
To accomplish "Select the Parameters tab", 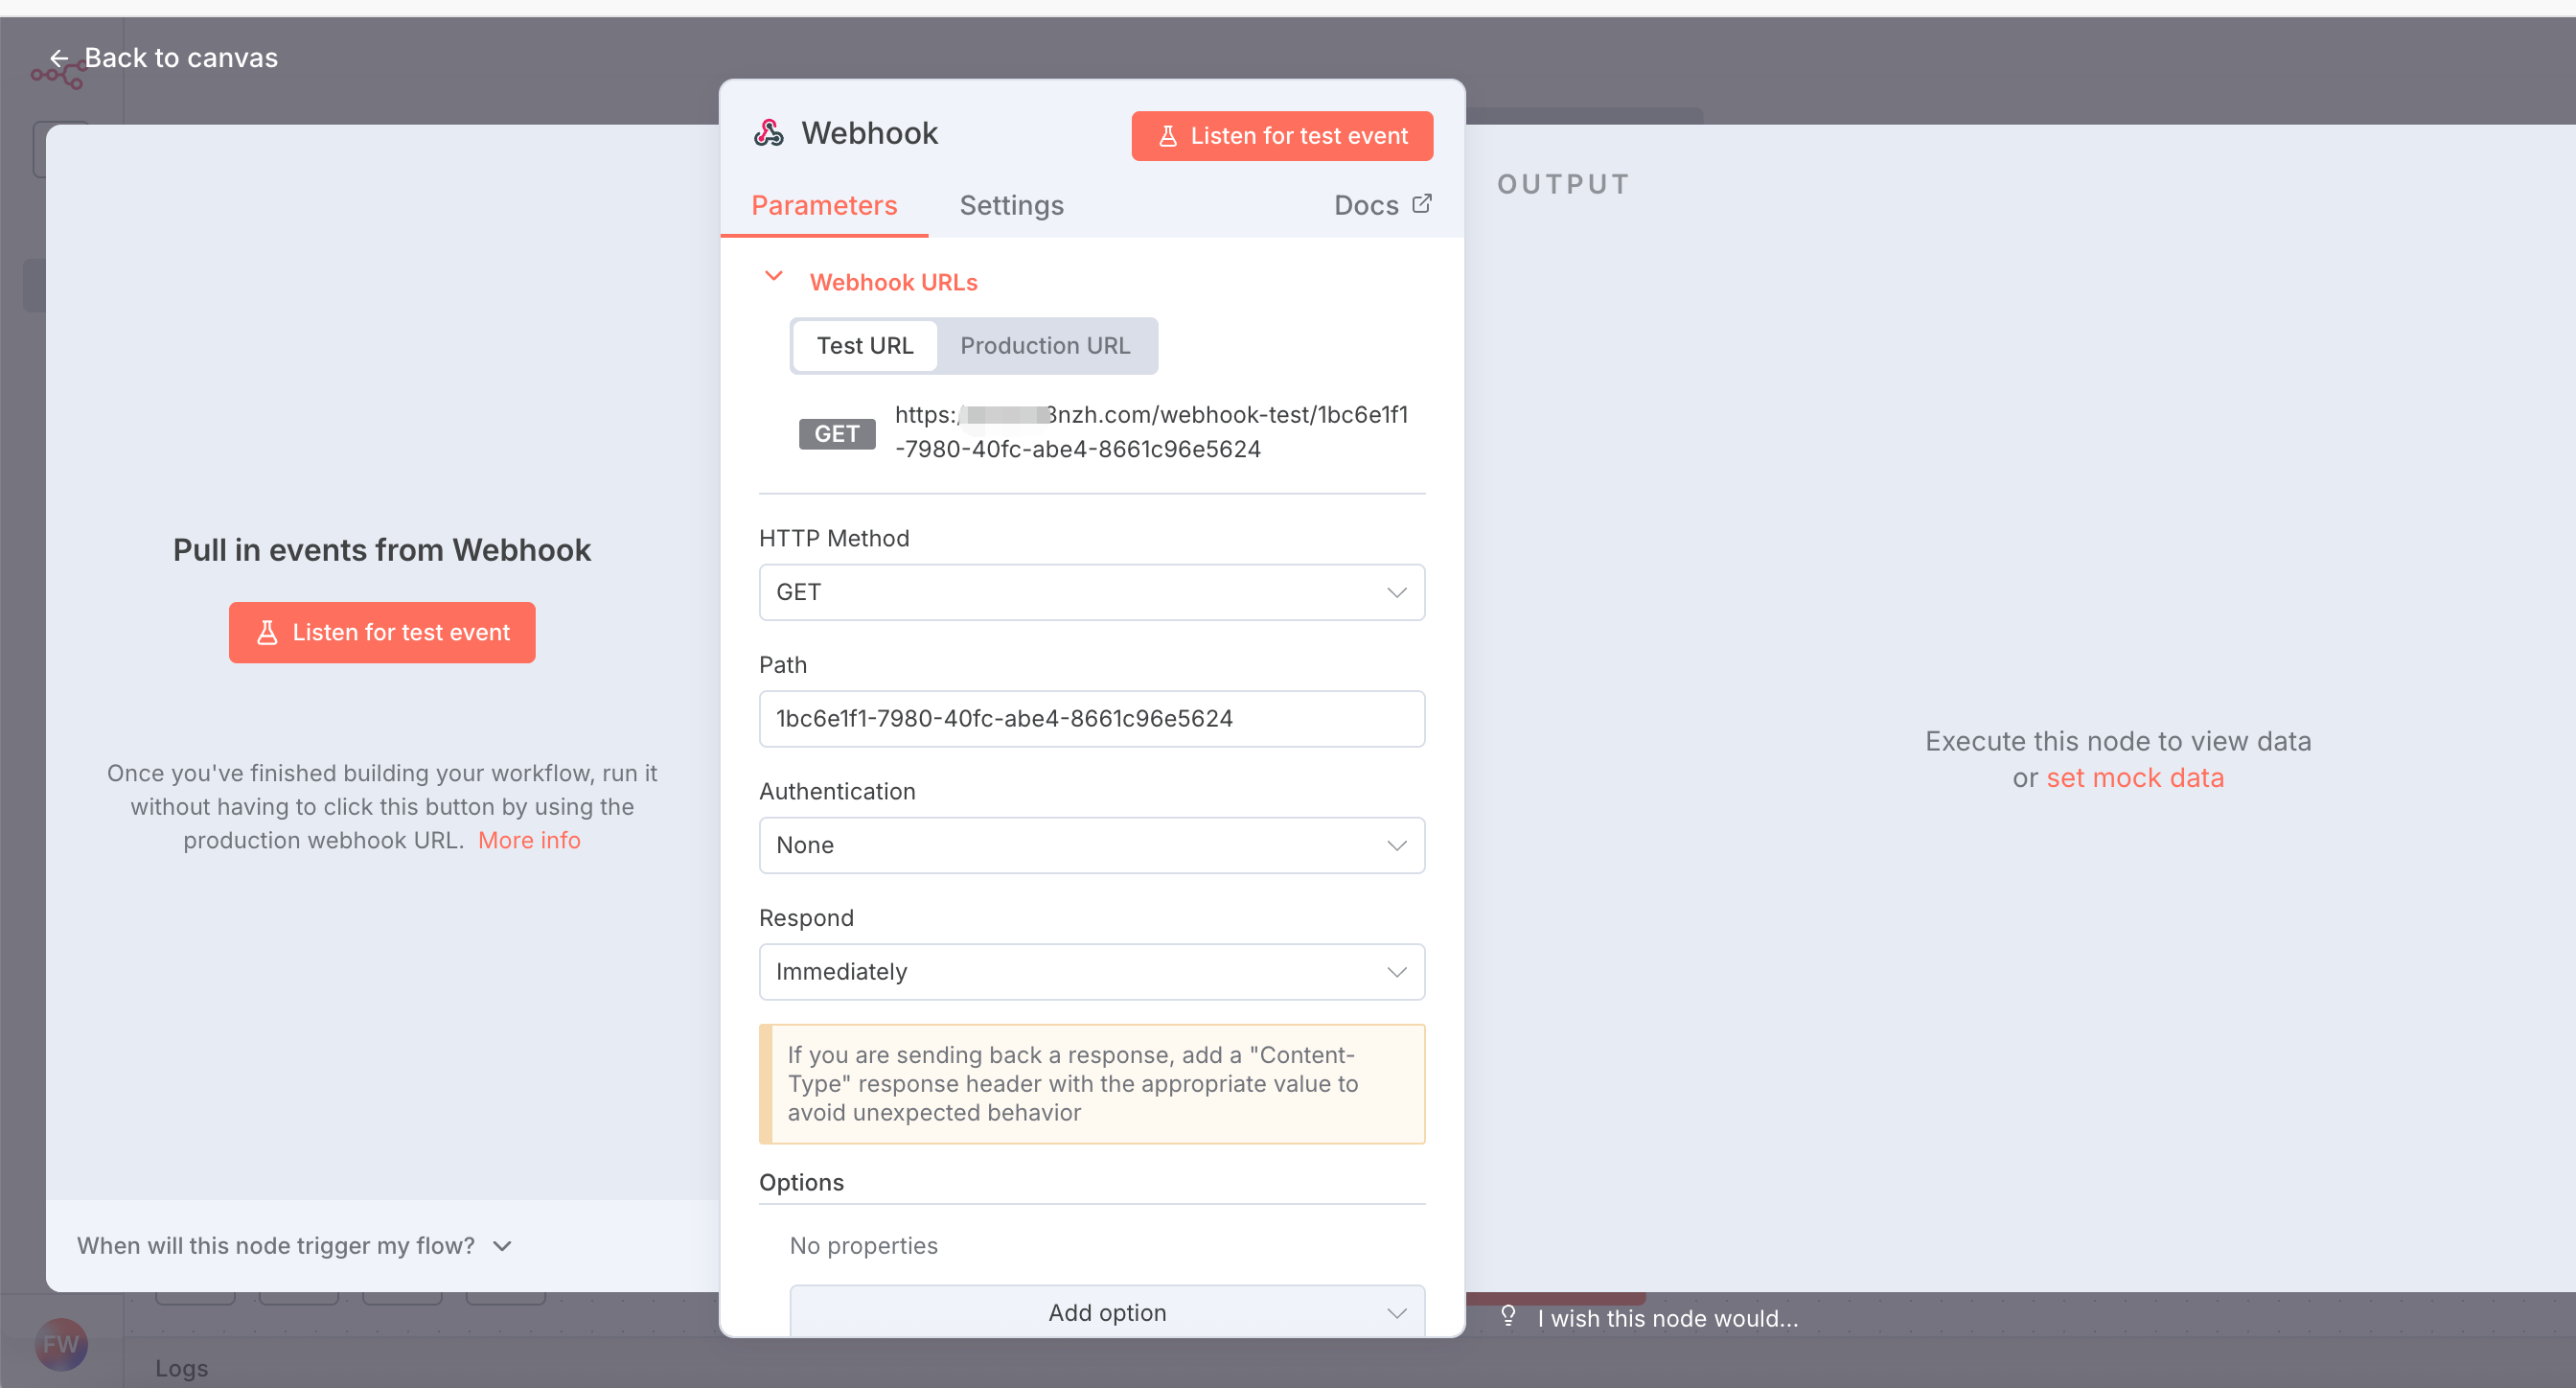I will point(823,205).
